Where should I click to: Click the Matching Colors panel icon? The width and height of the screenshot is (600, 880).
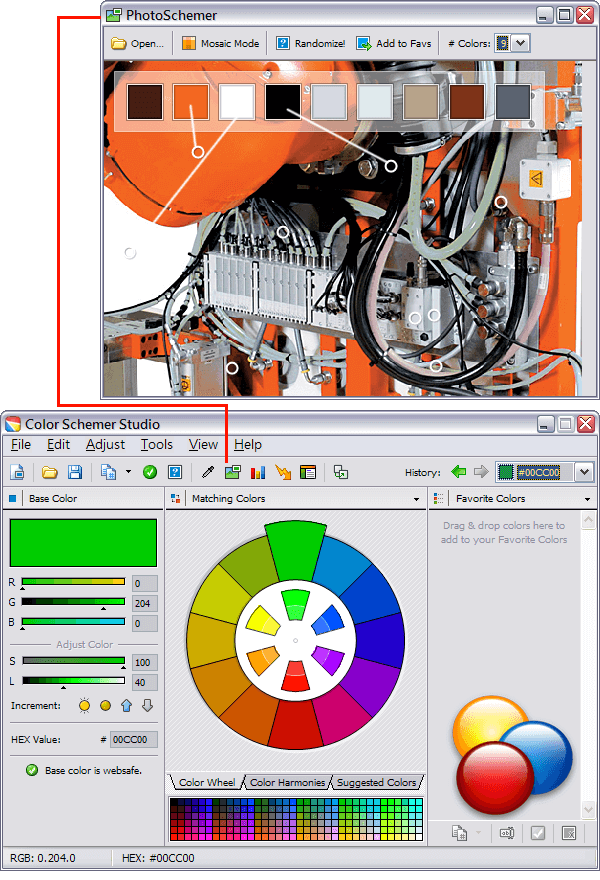point(176,498)
